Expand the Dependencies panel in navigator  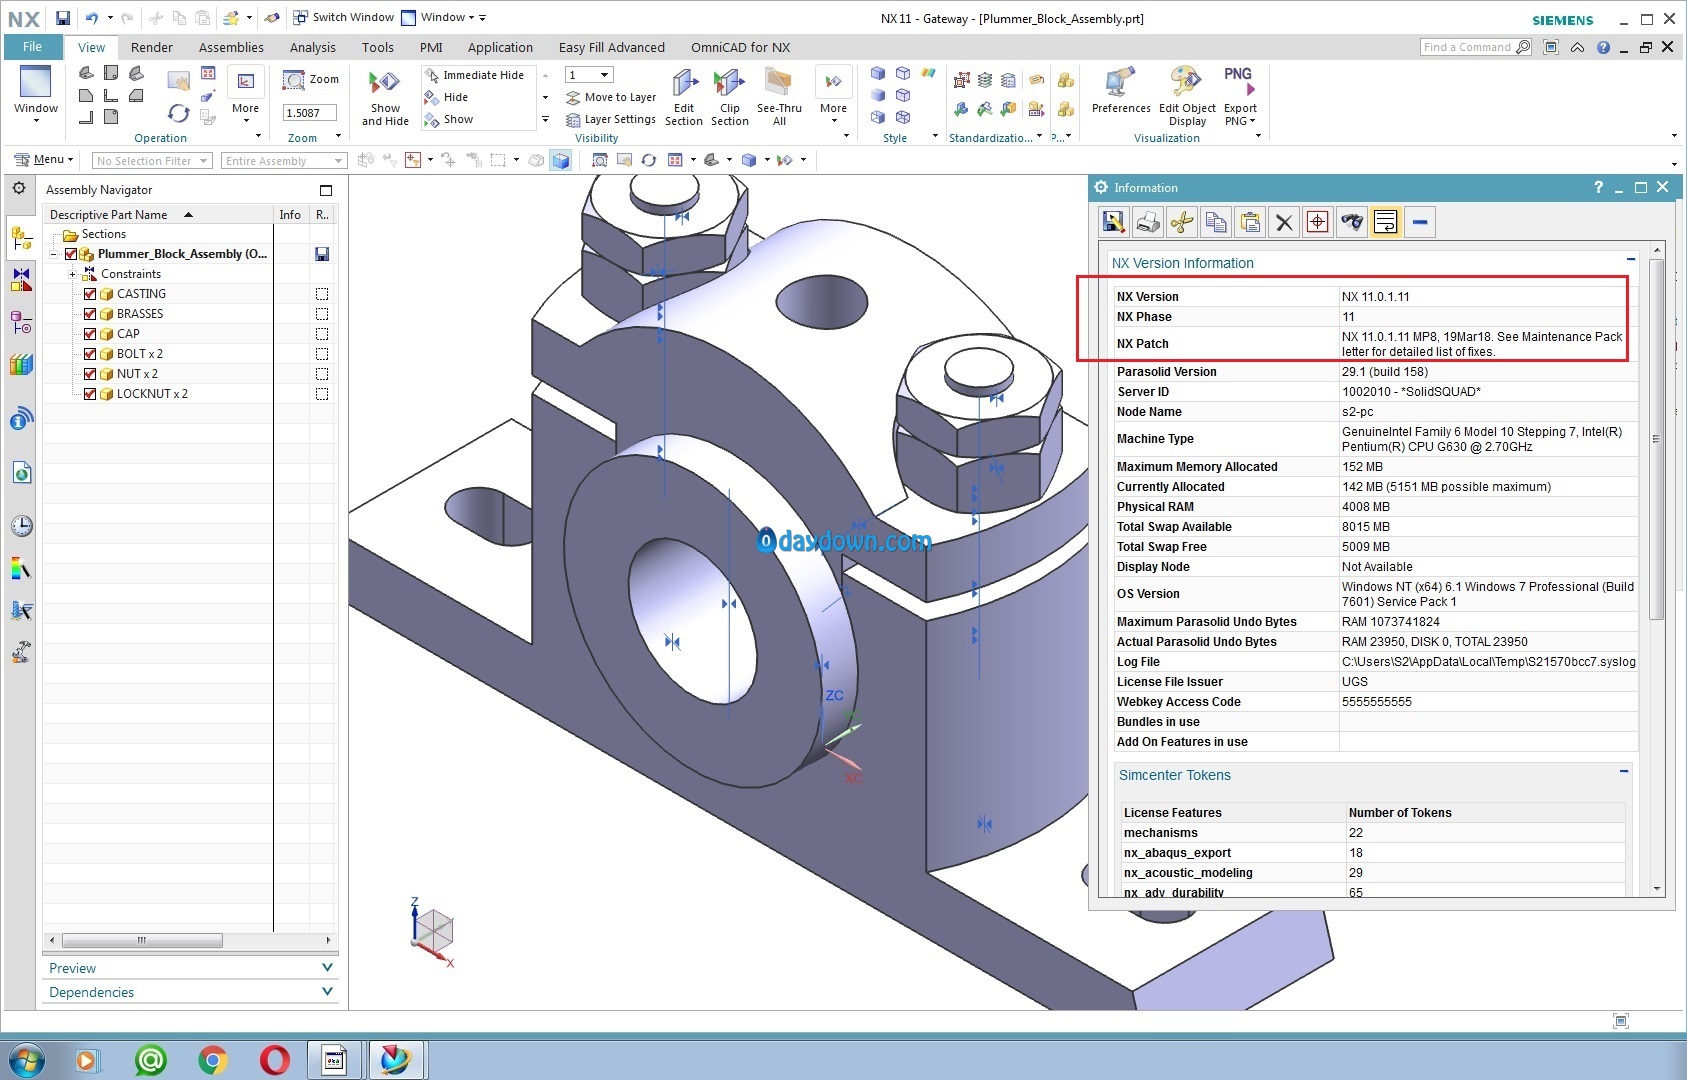pos(327,991)
